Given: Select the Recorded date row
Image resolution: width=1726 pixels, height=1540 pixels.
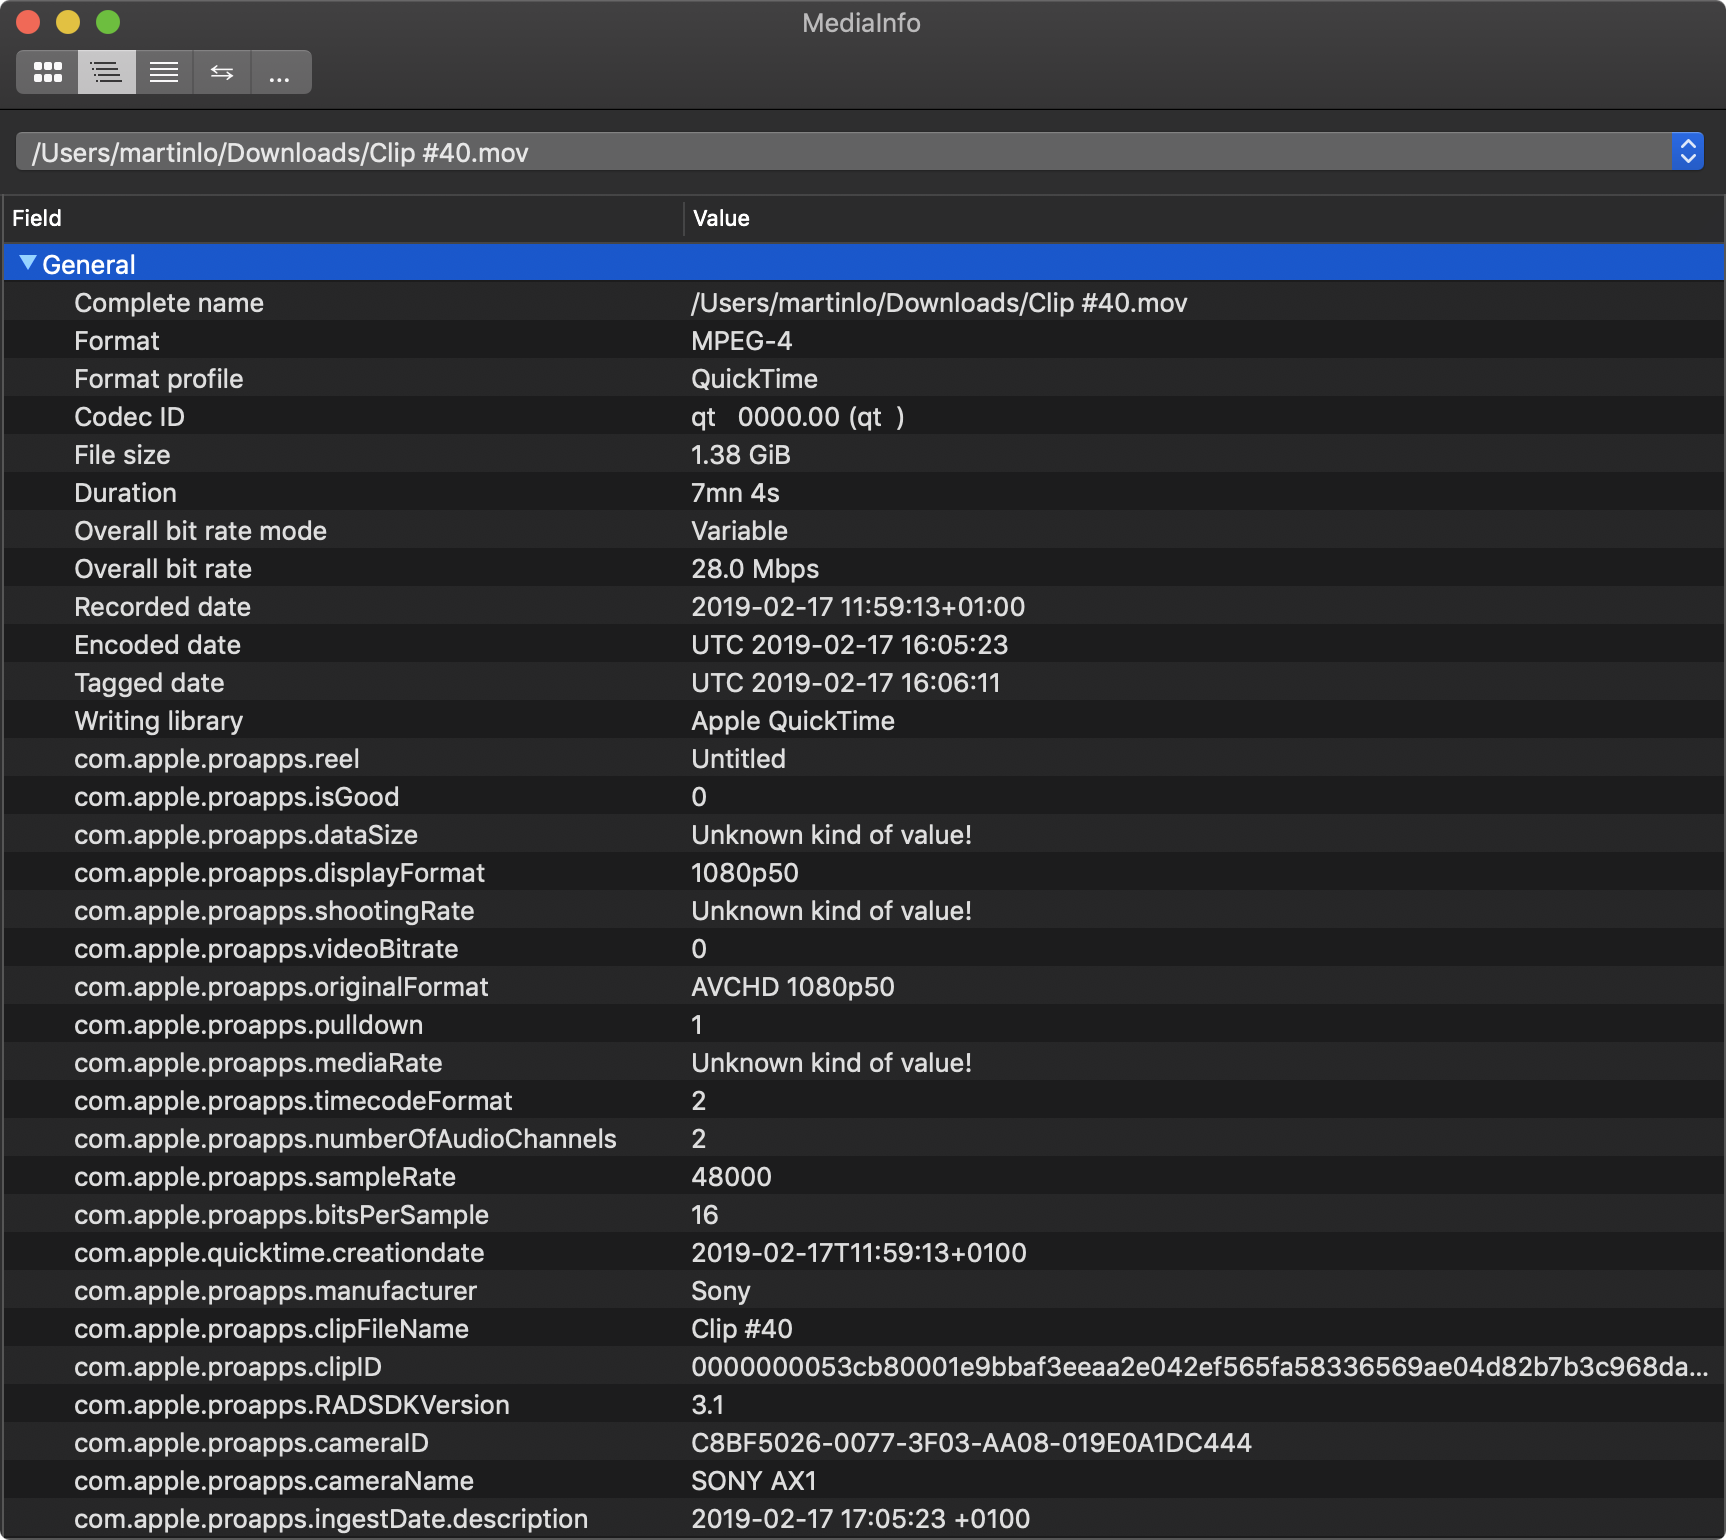Looking at the screenshot, I should (x=863, y=607).
